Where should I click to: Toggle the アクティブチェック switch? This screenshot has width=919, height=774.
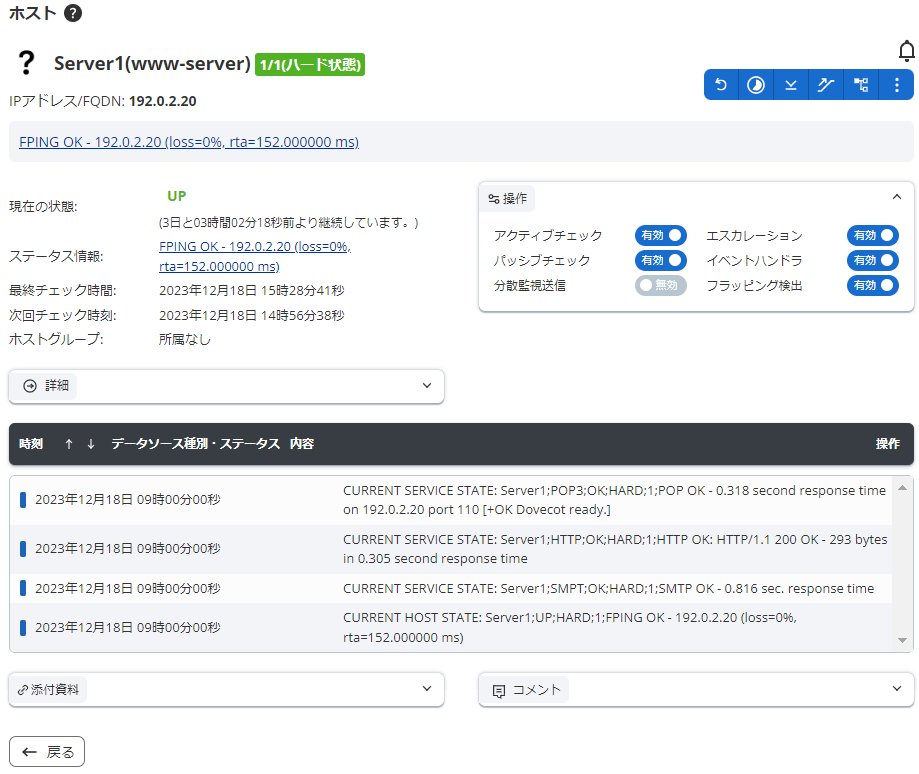pos(661,236)
